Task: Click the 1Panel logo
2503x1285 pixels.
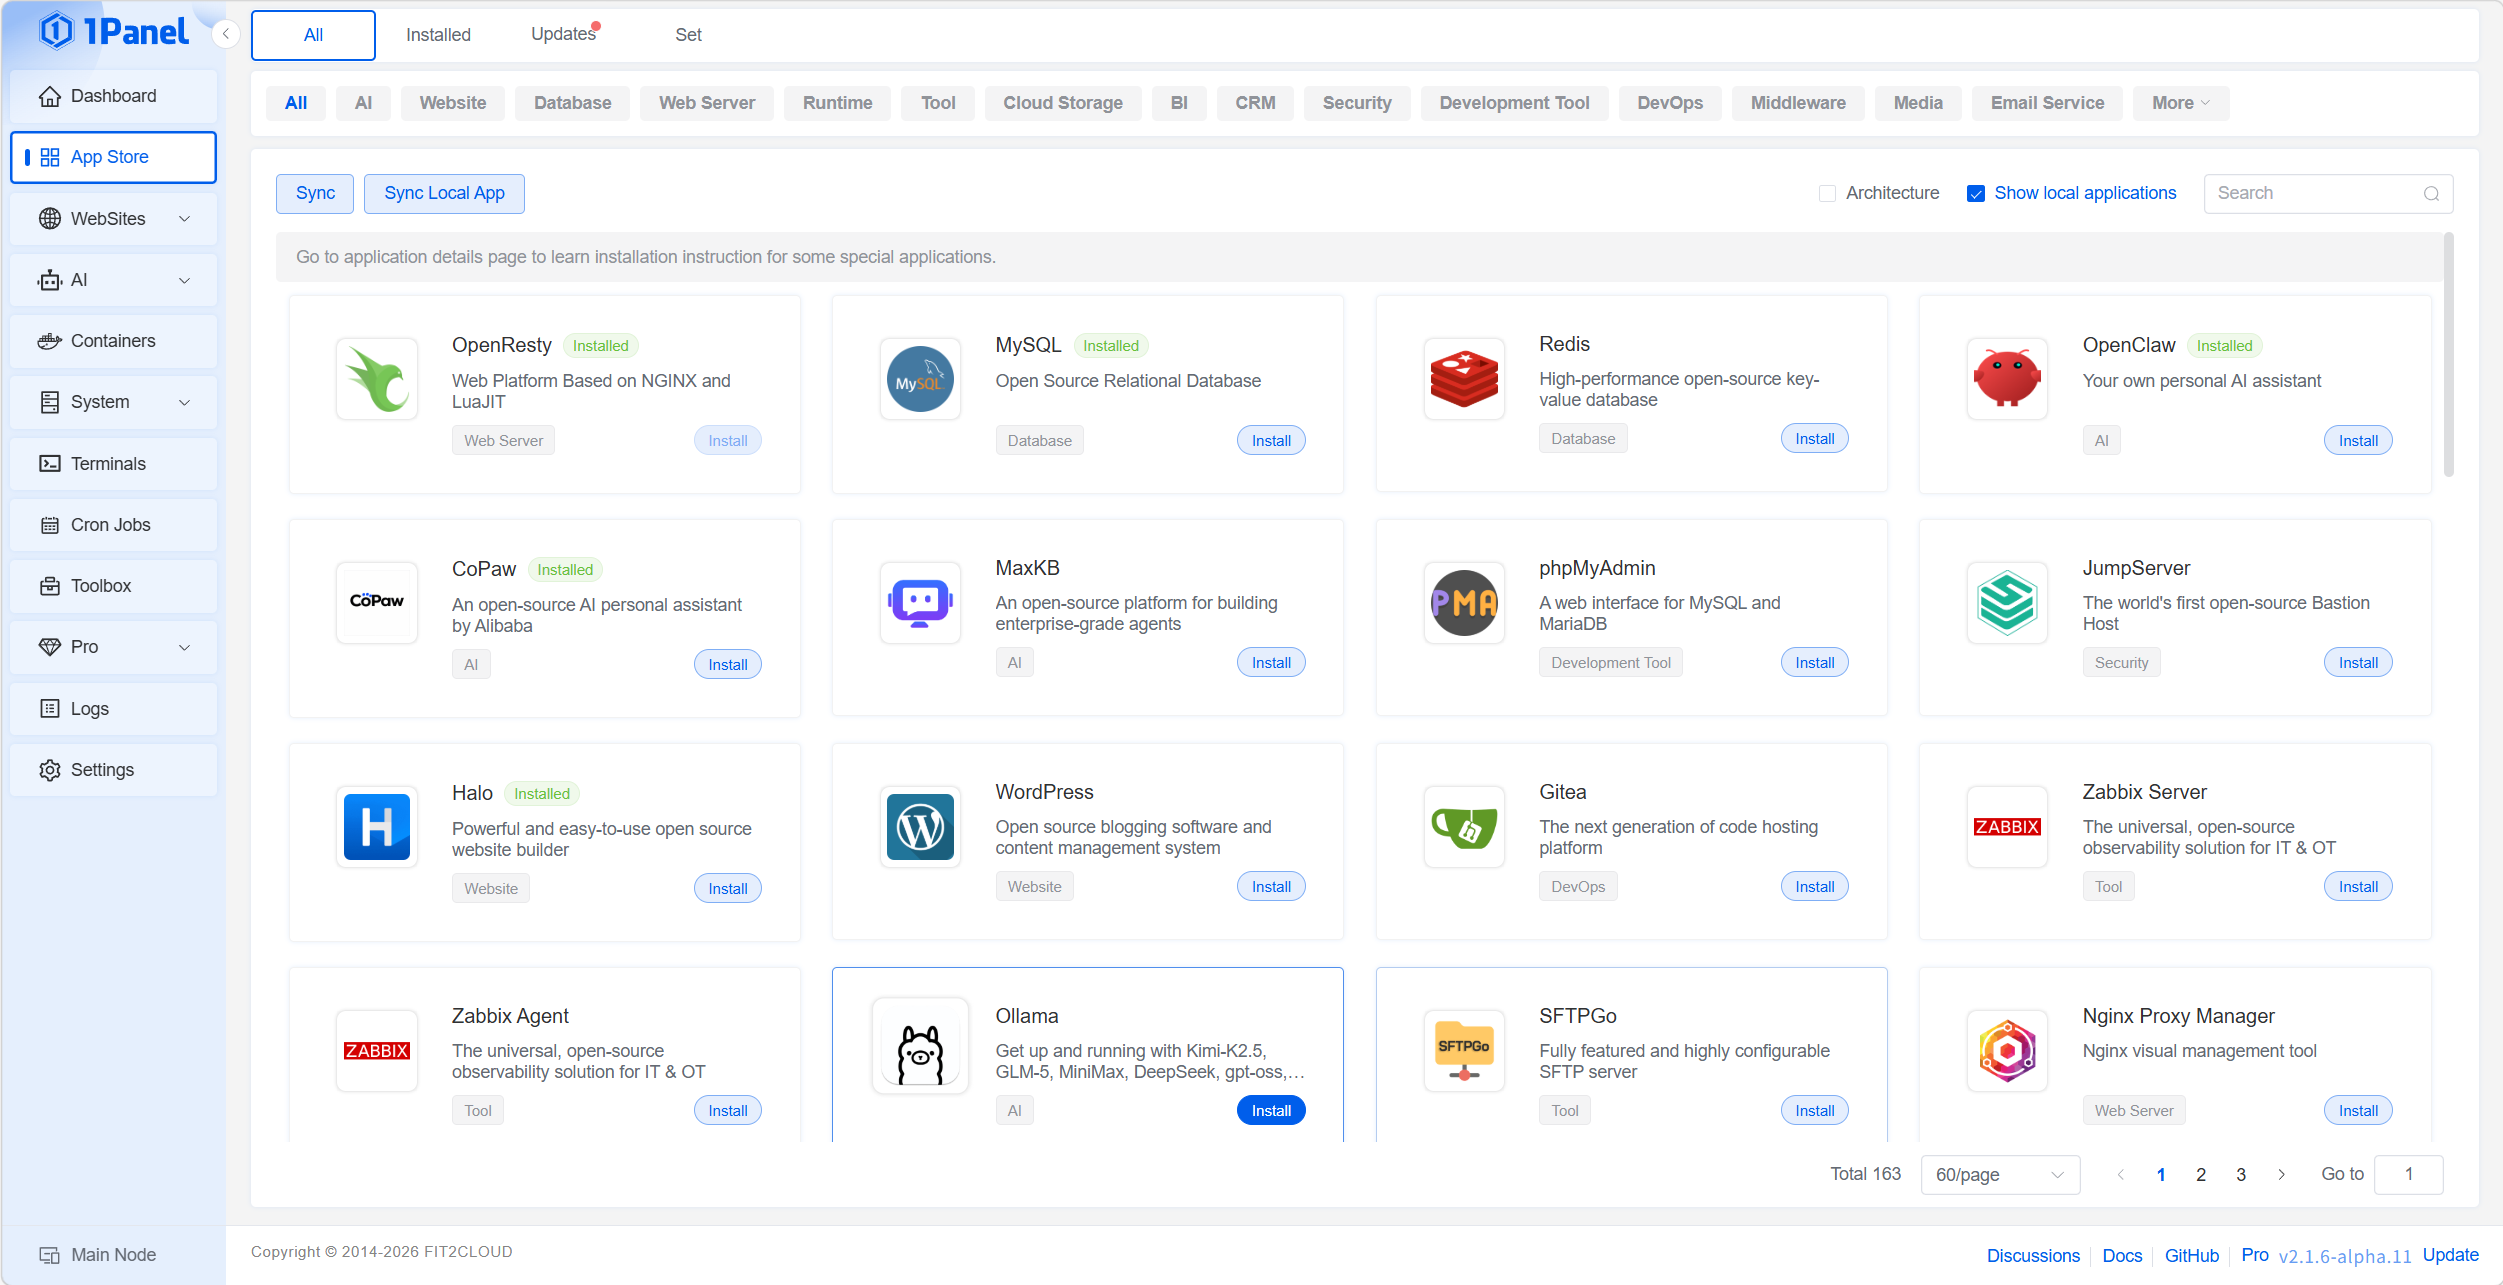Action: (113, 32)
